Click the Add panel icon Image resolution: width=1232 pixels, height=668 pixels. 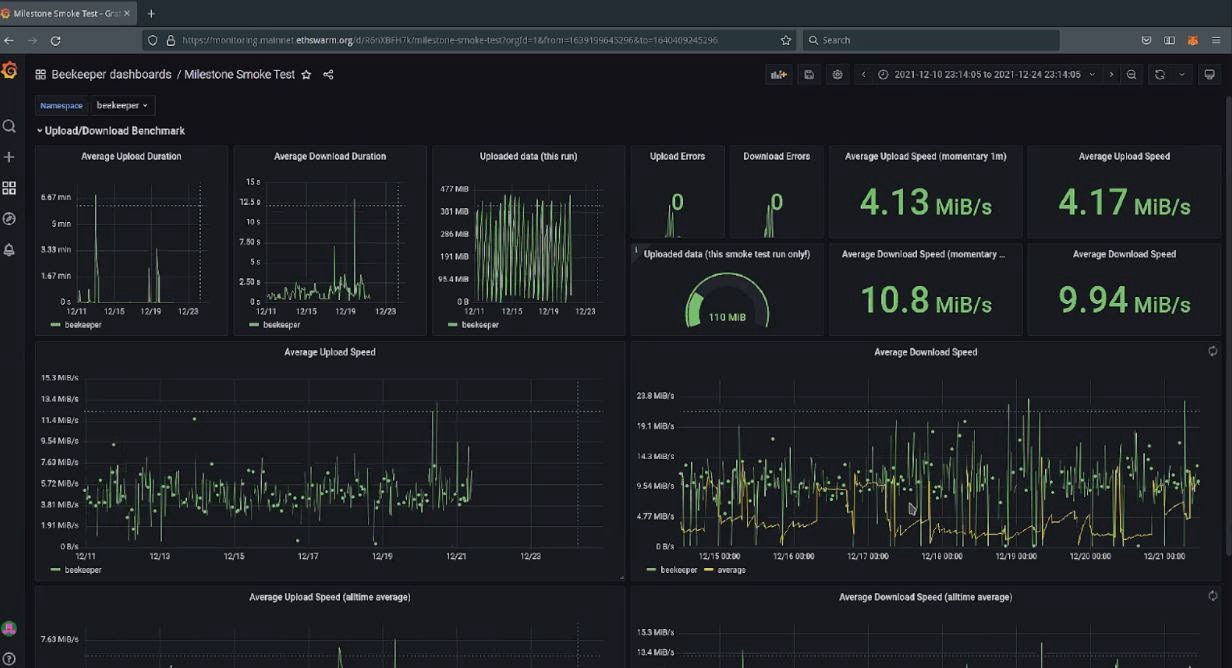(x=777, y=75)
